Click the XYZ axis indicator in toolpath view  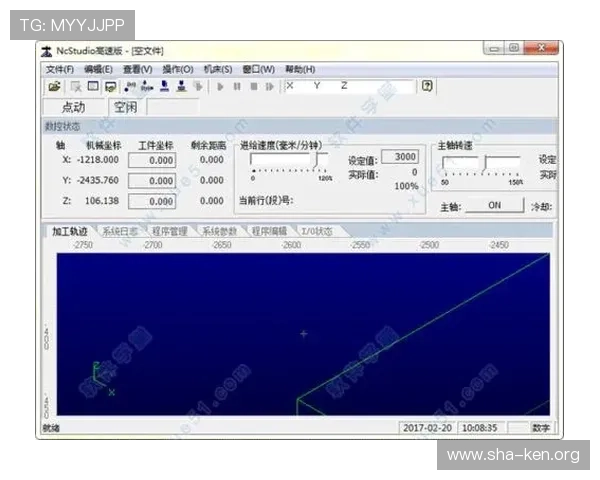[103, 379]
